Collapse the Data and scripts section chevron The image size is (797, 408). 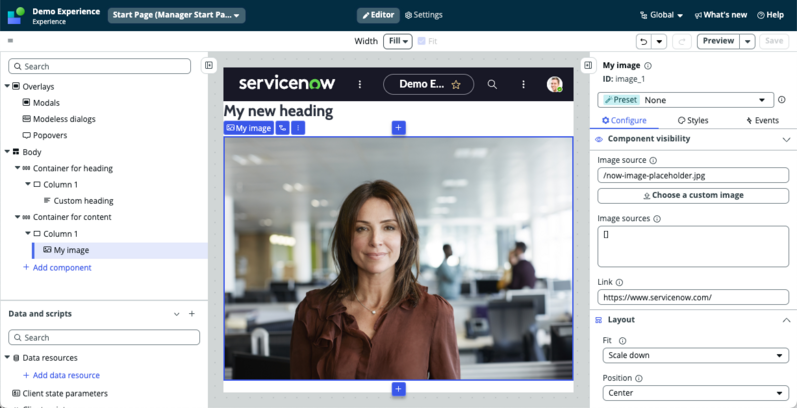(176, 314)
